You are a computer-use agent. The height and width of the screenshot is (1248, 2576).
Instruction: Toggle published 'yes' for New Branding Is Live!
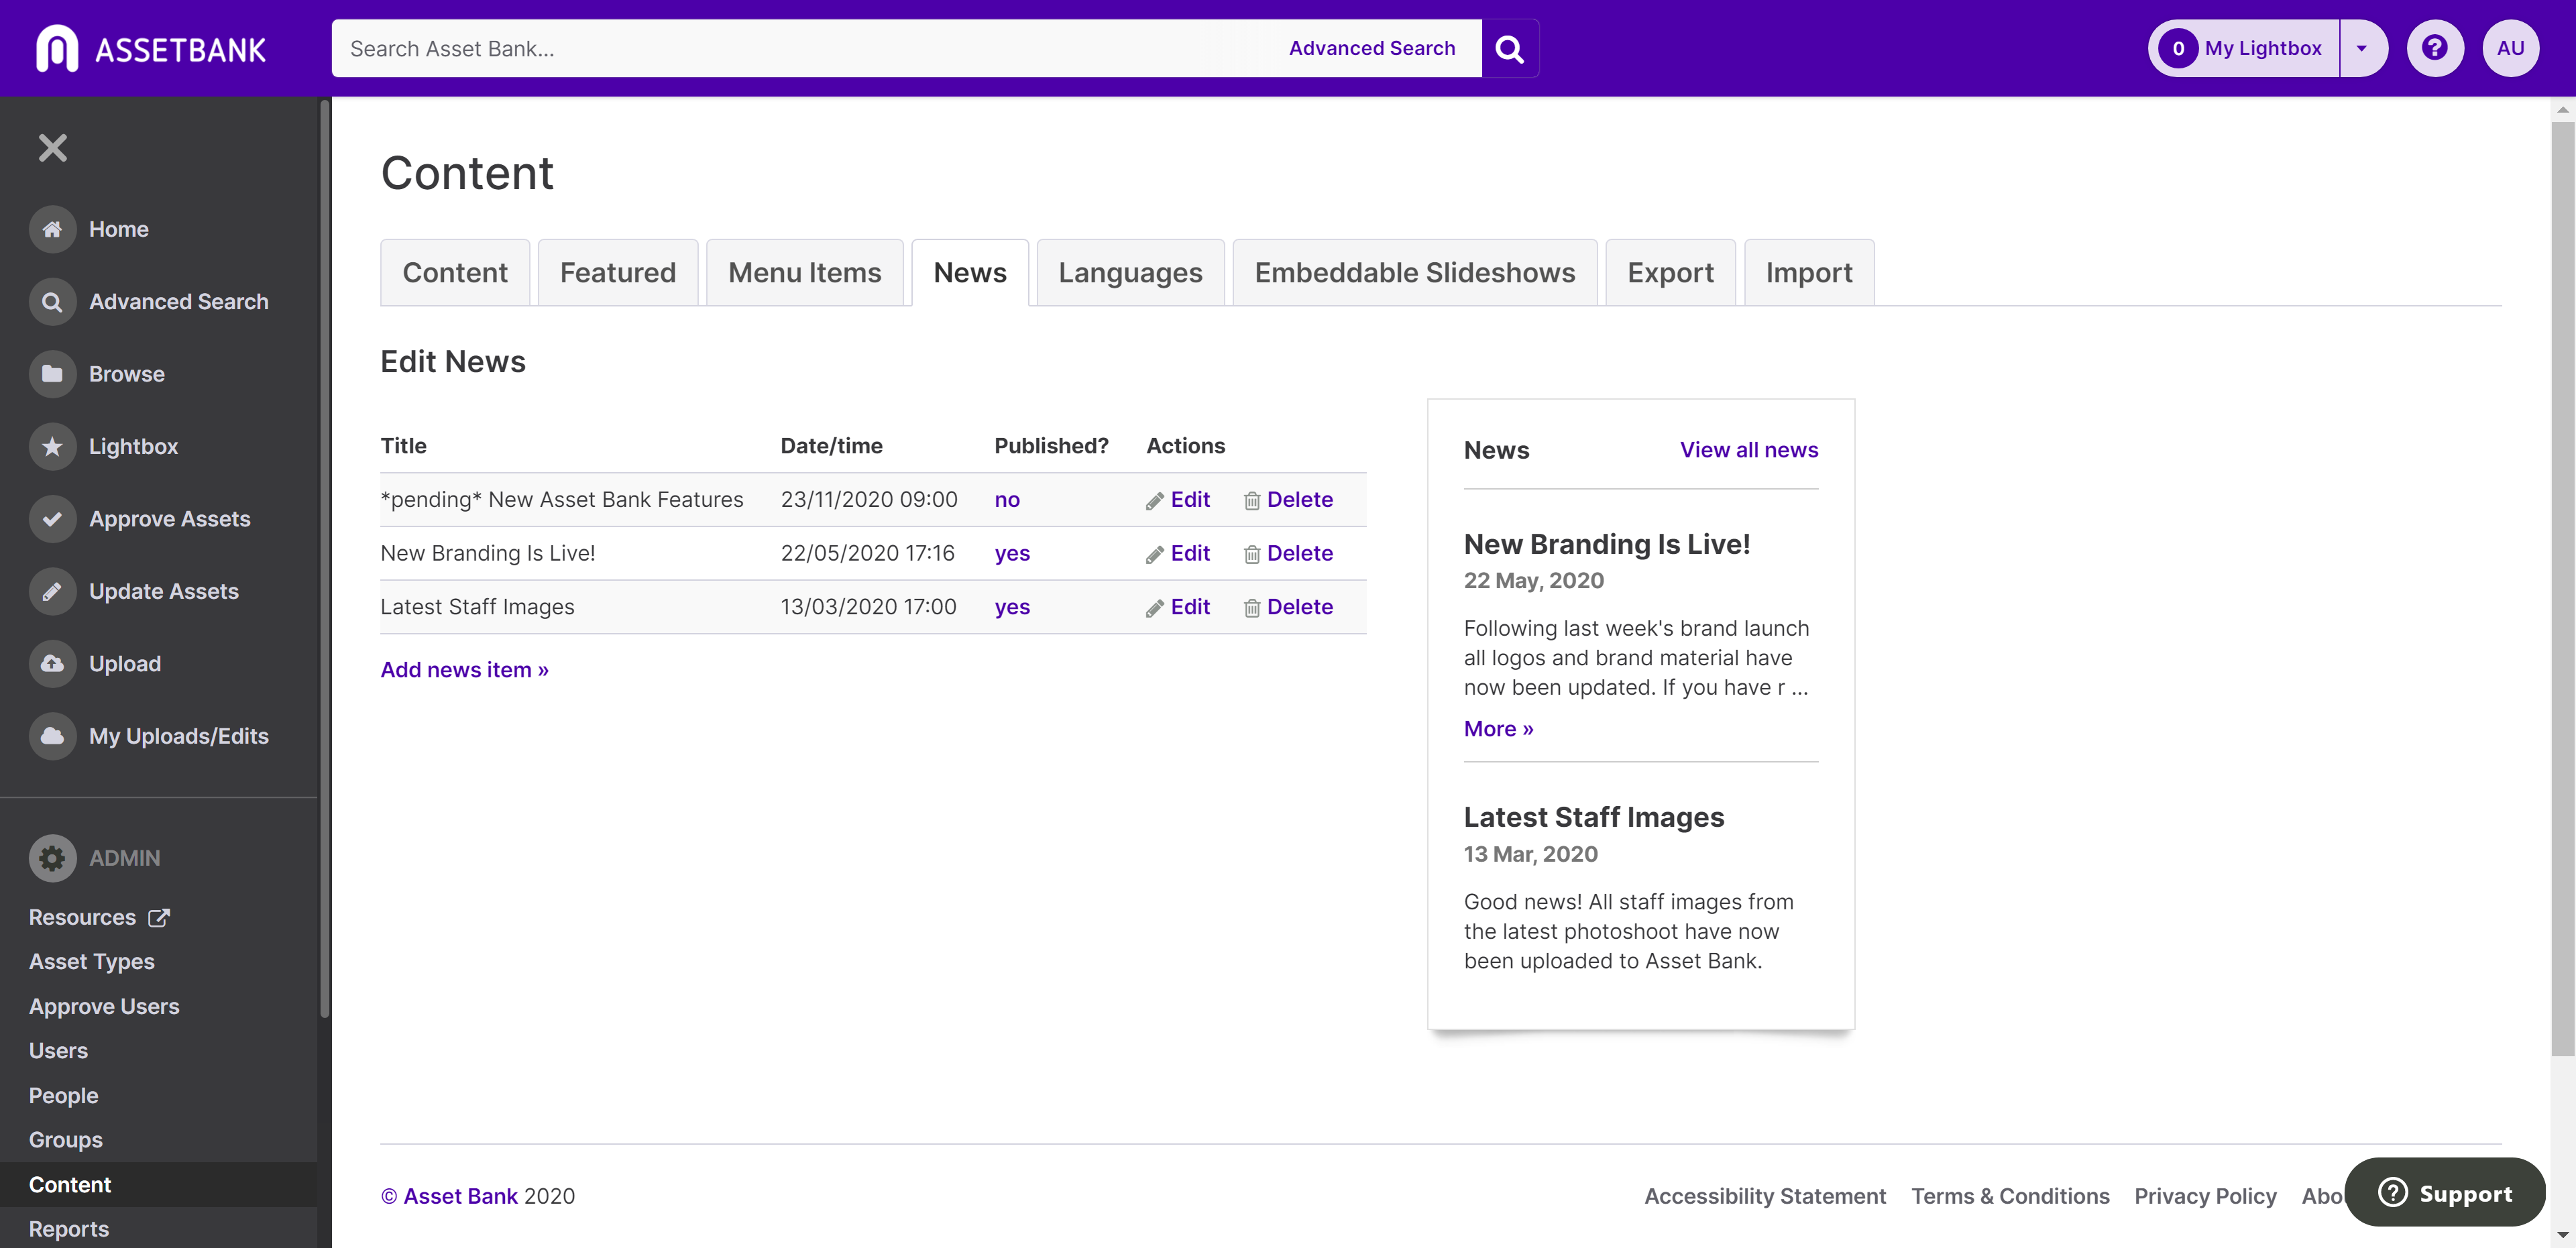coord(1012,553)
